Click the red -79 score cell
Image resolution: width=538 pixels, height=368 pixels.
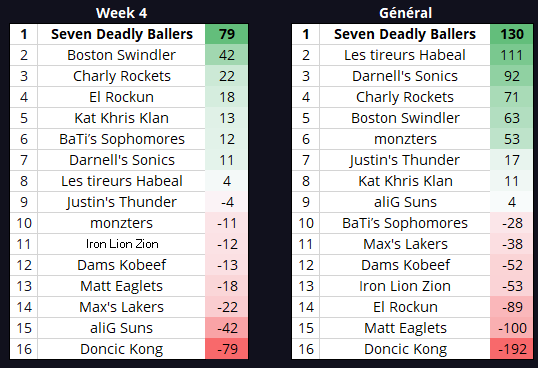point(226,349)
